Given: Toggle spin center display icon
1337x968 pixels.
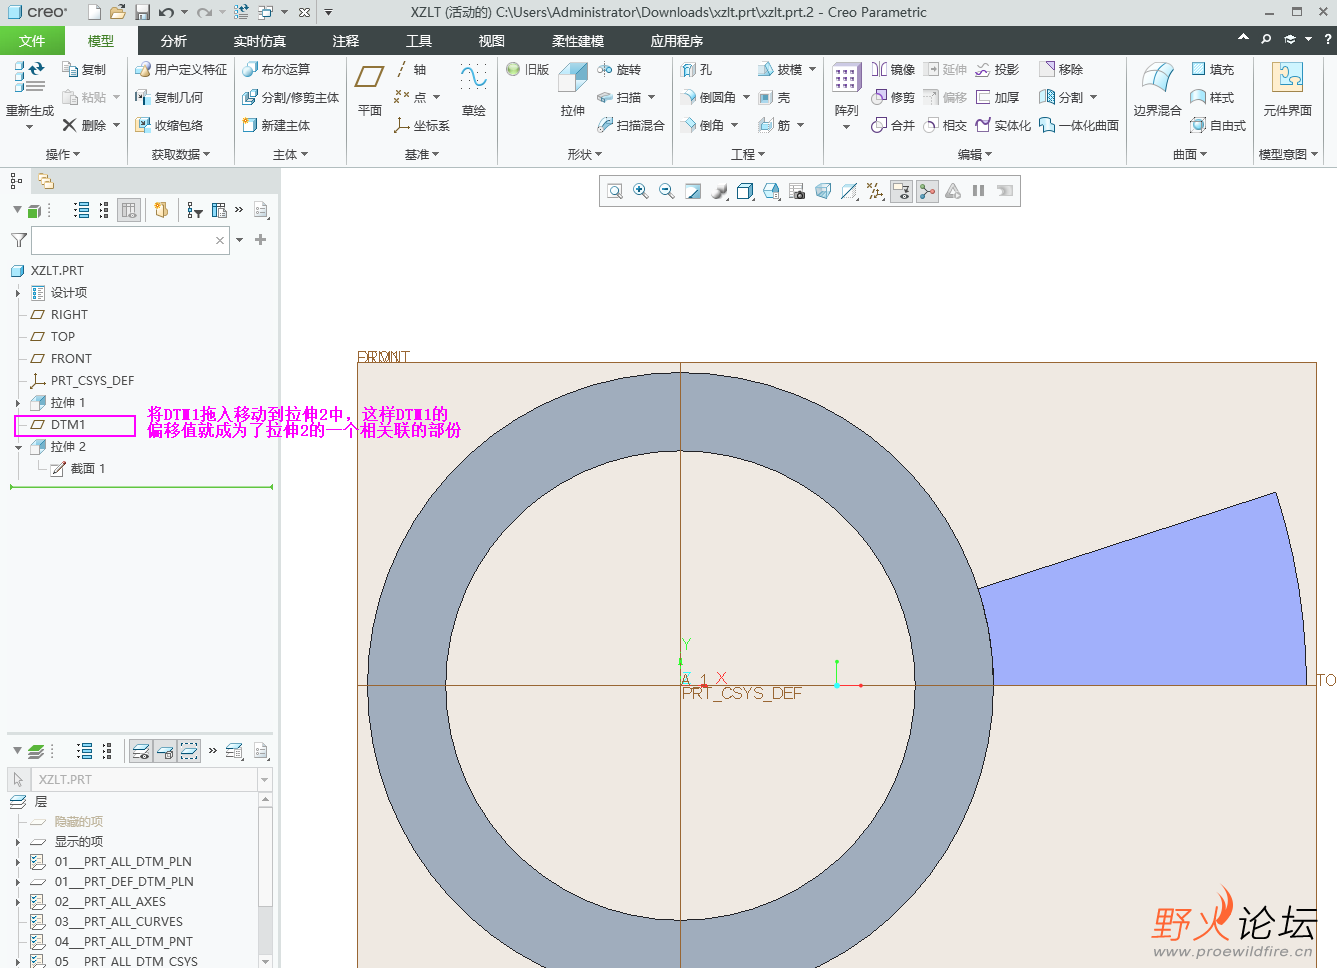Looking at the screenshot, I should pyautogui.click(x=927, y=191).
